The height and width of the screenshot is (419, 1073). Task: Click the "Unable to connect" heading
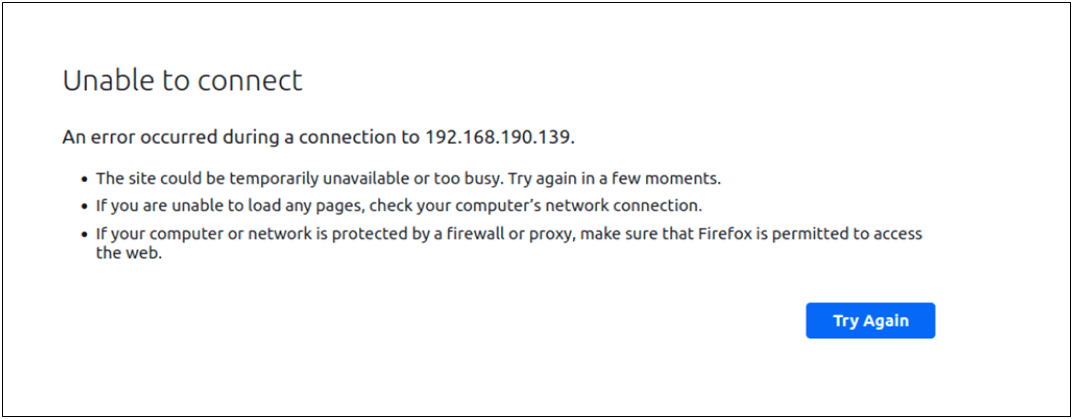pos(182,81)
